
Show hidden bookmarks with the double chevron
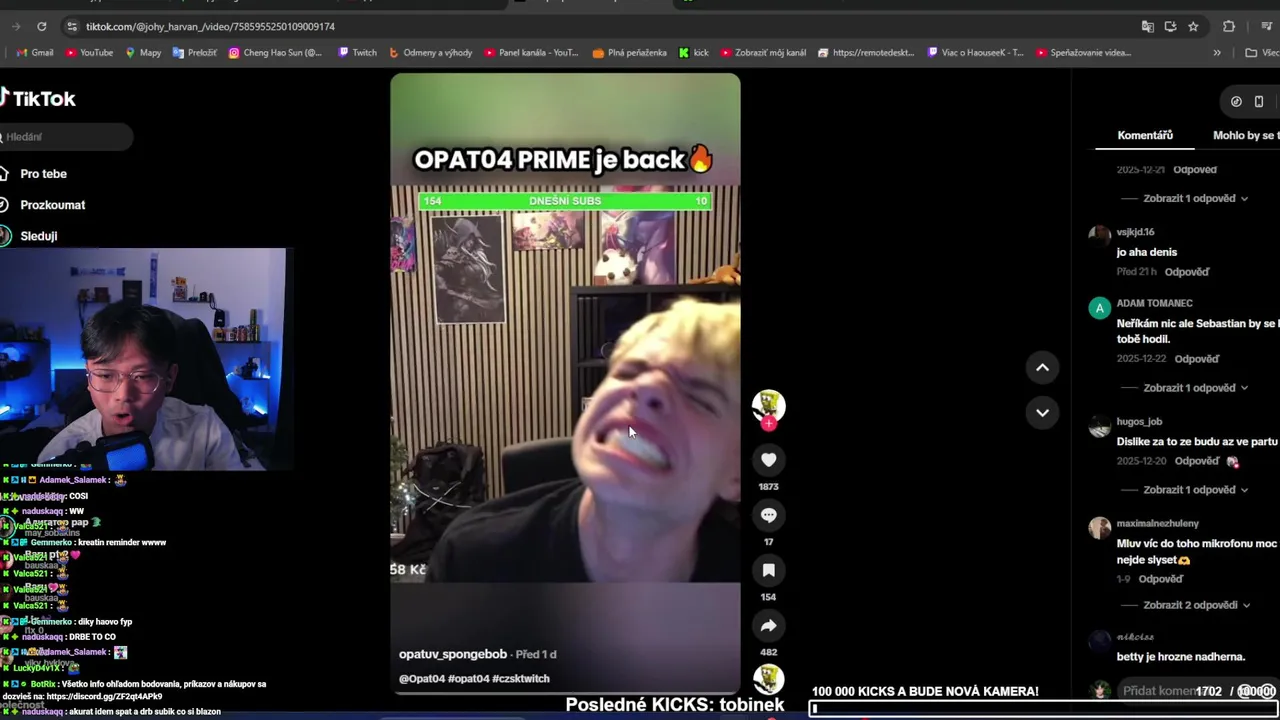[x=1217, y=52]
